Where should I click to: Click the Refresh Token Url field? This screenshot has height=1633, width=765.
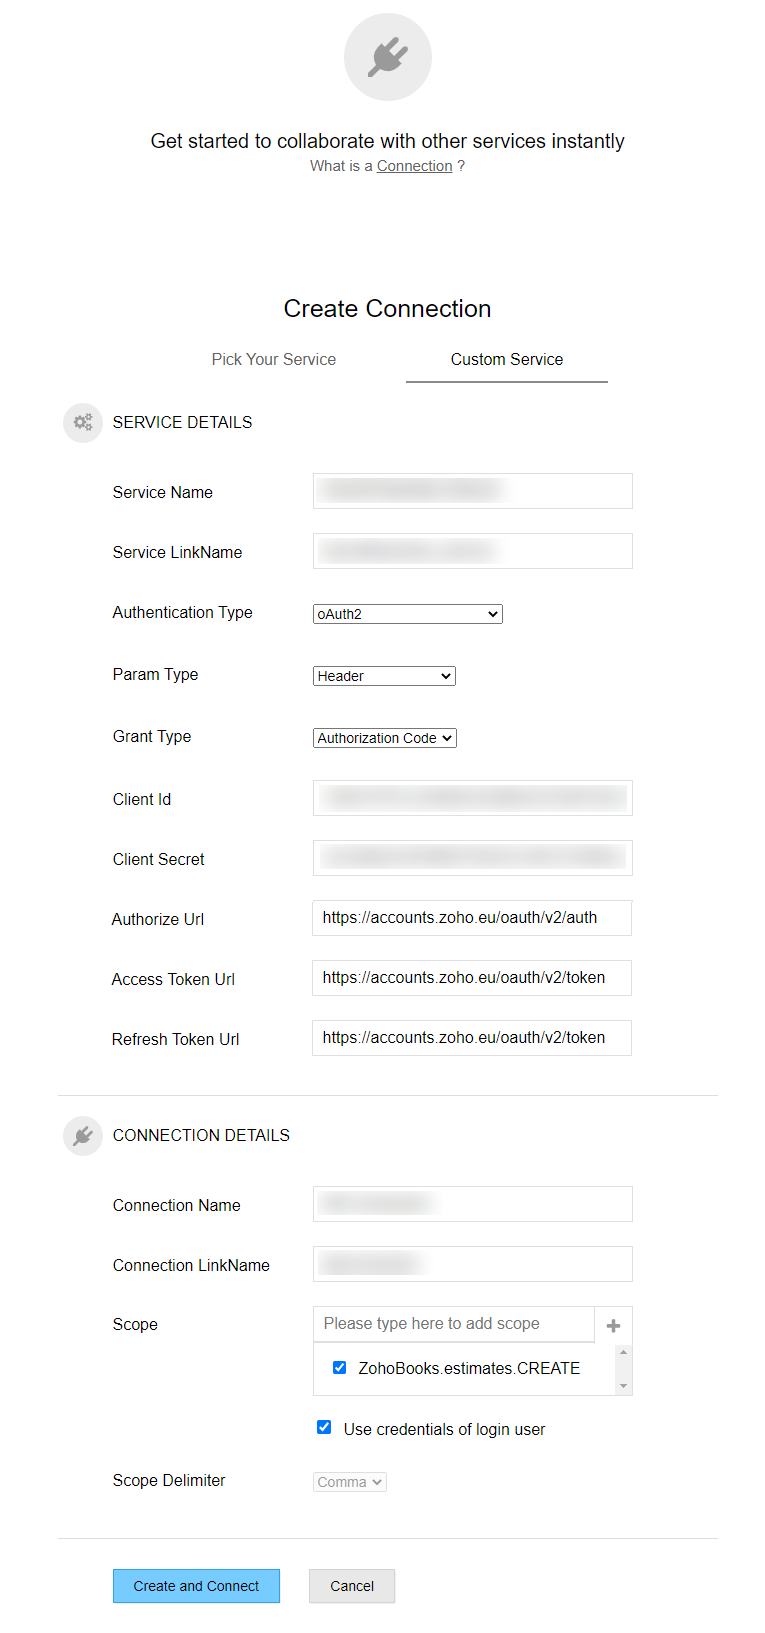[472, 1038]
